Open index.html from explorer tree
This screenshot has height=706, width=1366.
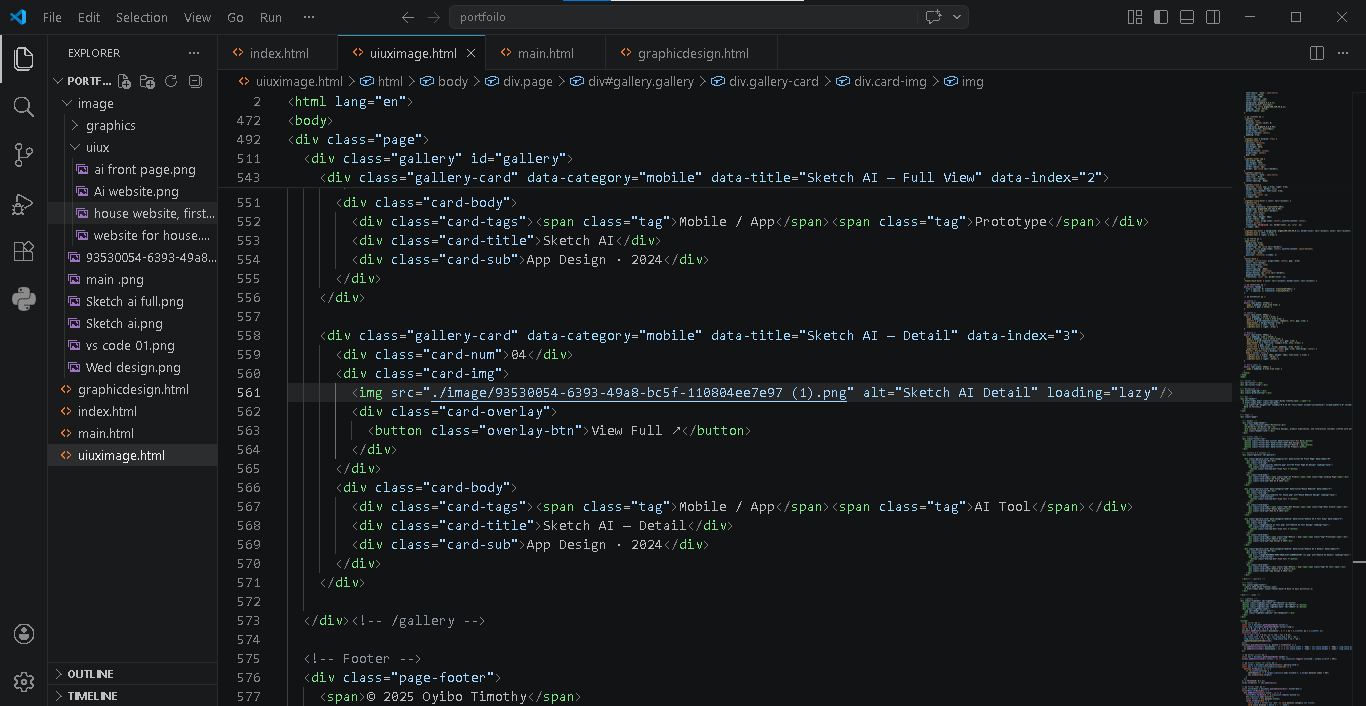107,411
